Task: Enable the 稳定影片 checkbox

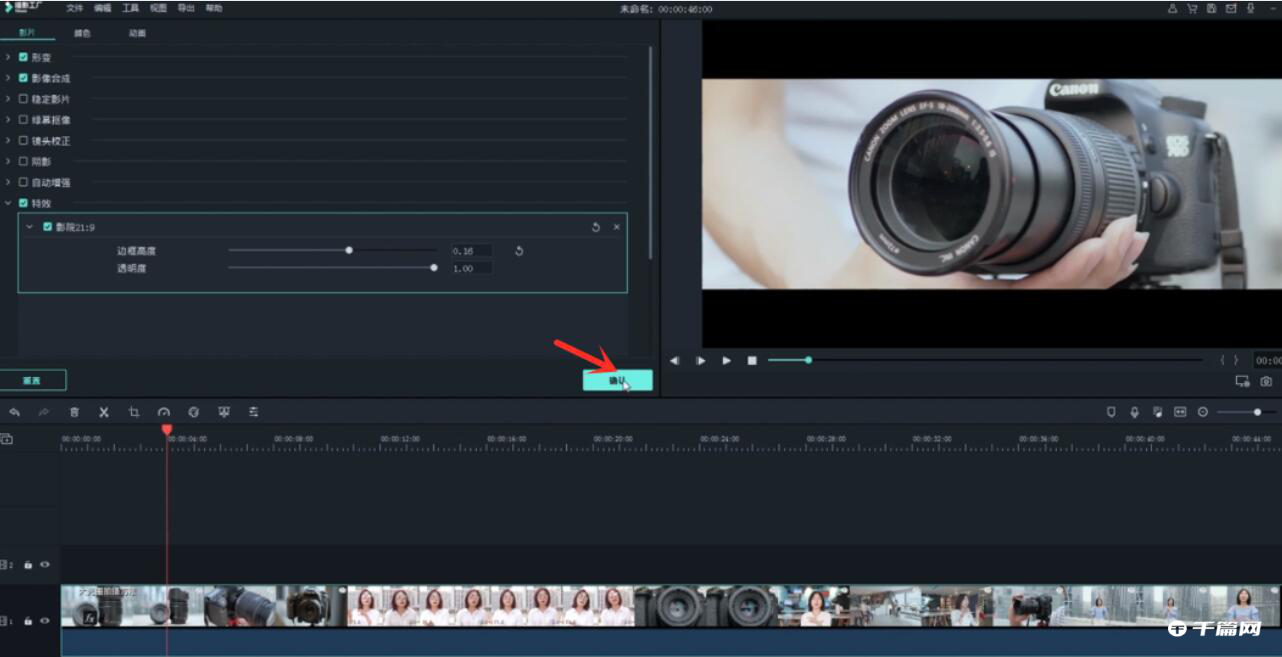Action: [23, 99]
